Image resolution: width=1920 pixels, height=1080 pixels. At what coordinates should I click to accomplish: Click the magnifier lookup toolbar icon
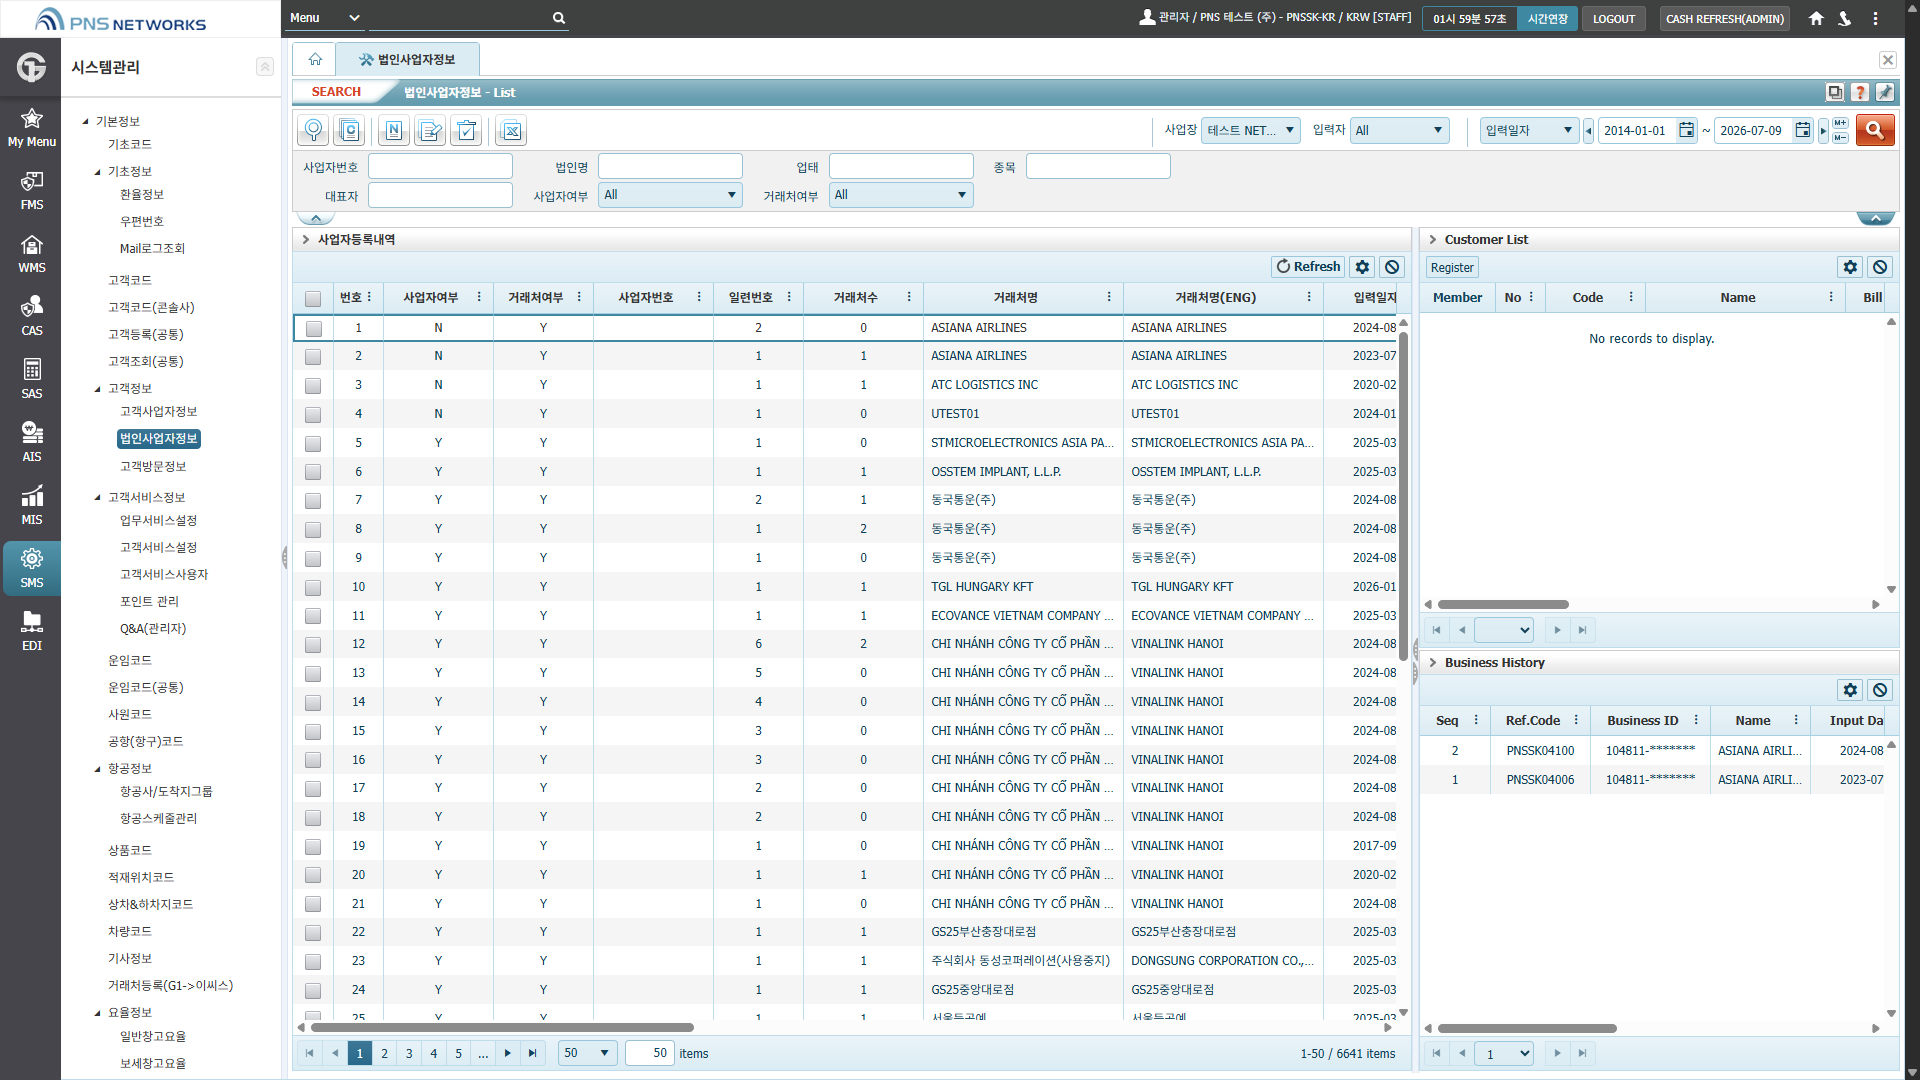pos(313,131)
